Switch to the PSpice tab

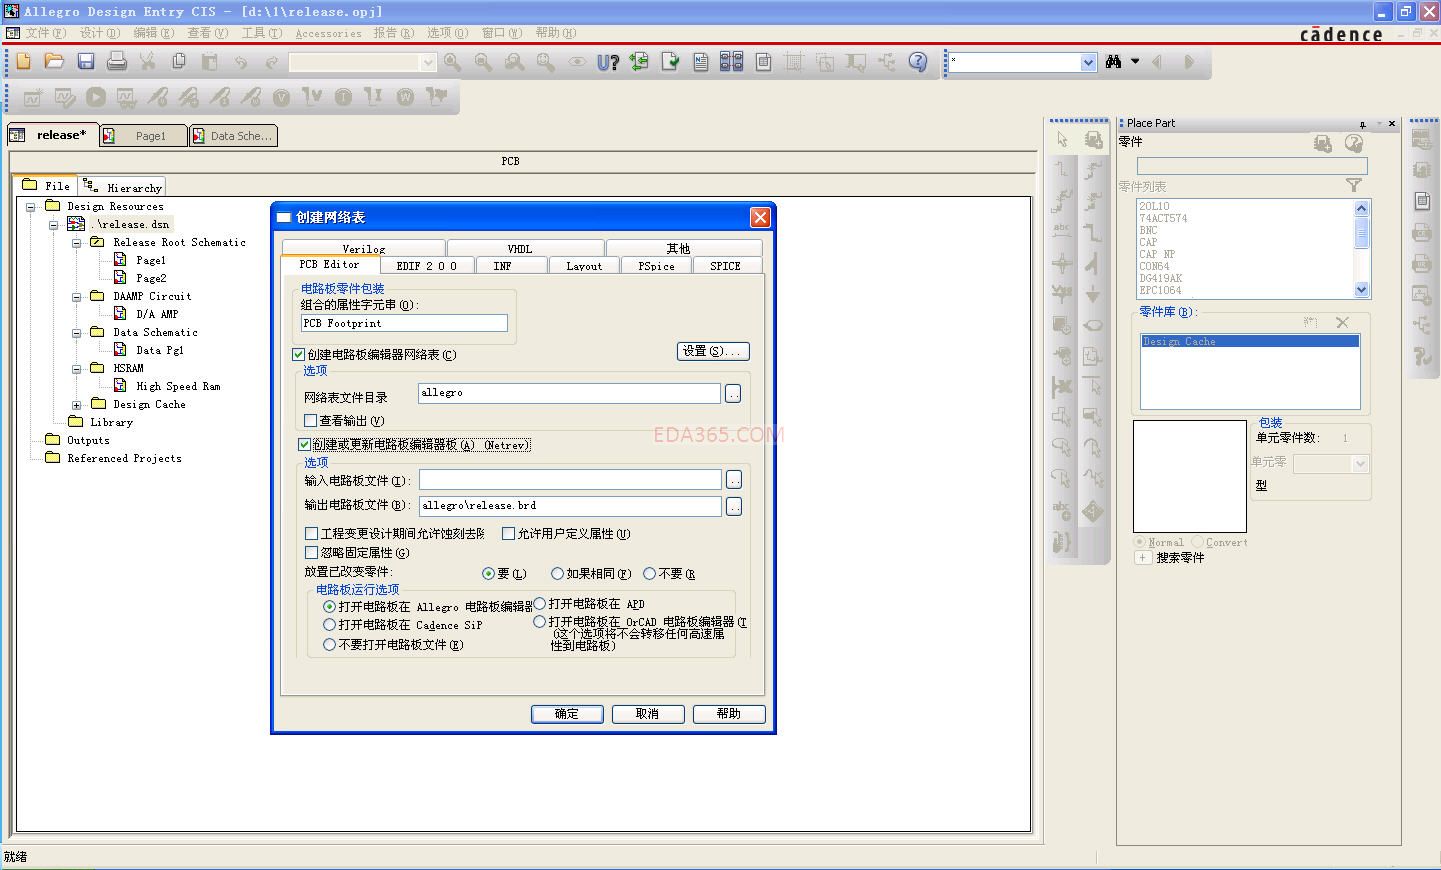pos(656,266)
